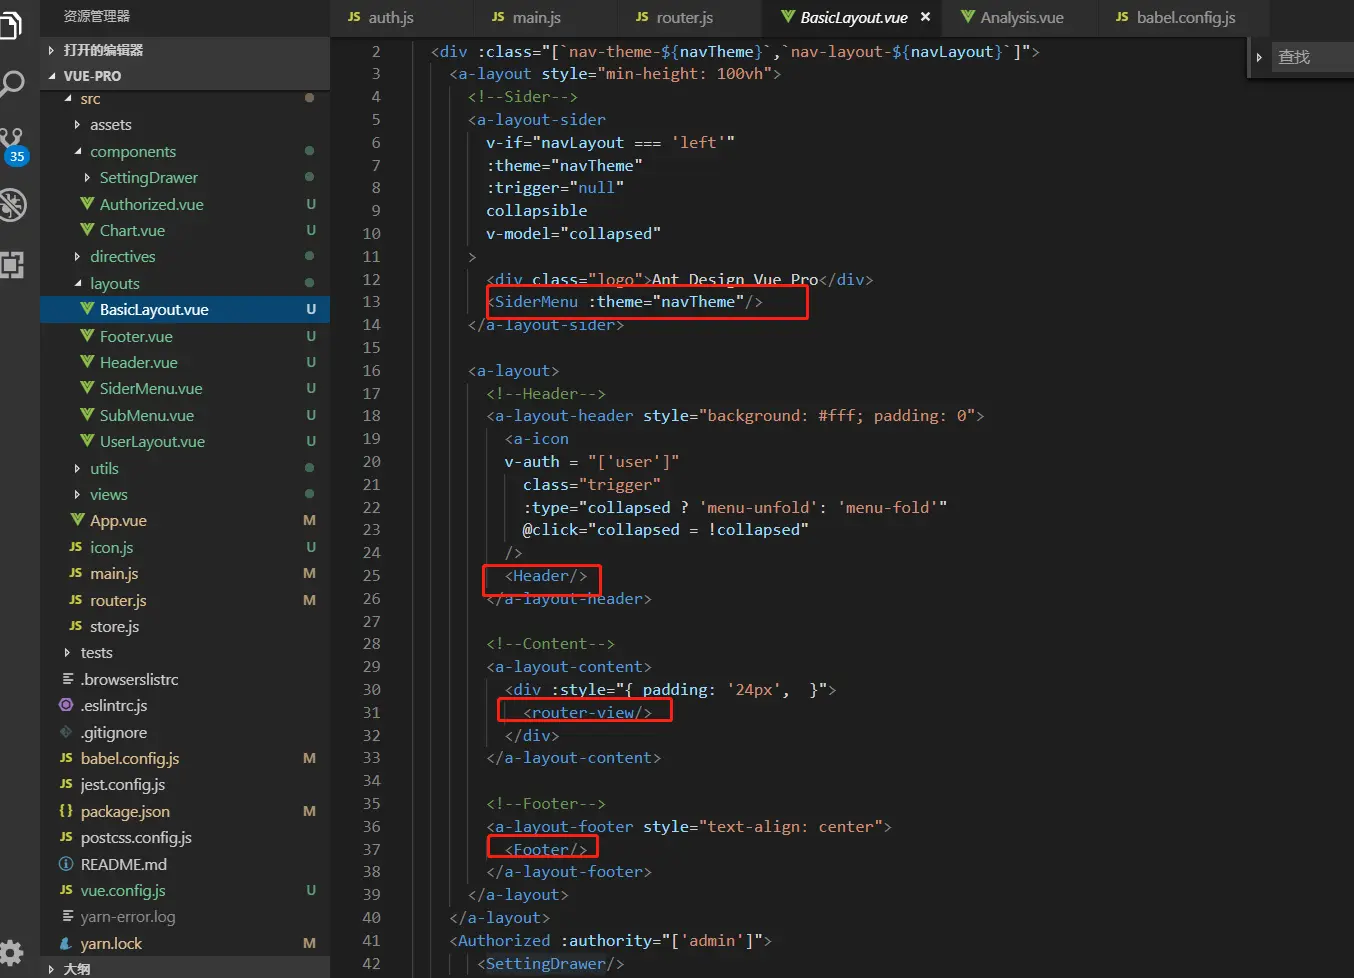This screenshot has width=1354, height=978.
Task: Click the Vue icon beside App.vue
Action: click(77, 520)
